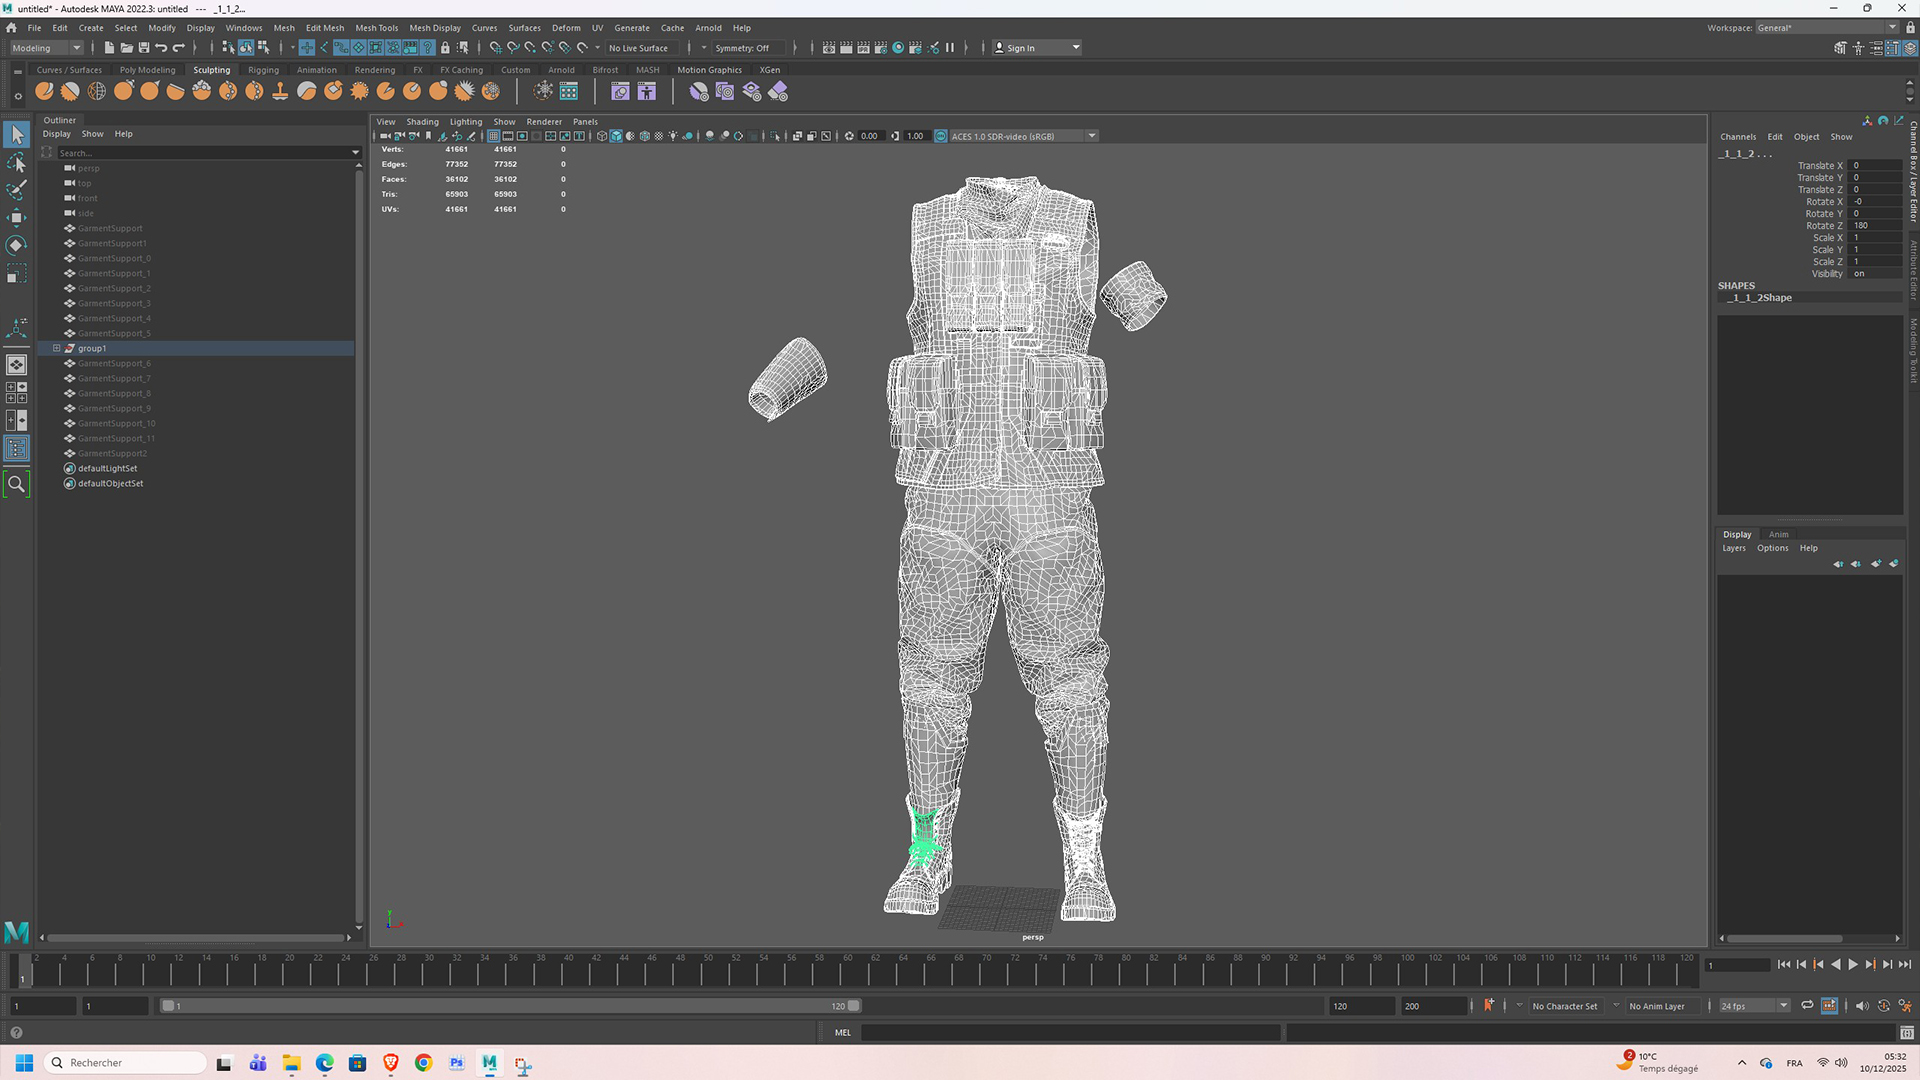Open the Workspace General dropdown

tap(1826, 28)
